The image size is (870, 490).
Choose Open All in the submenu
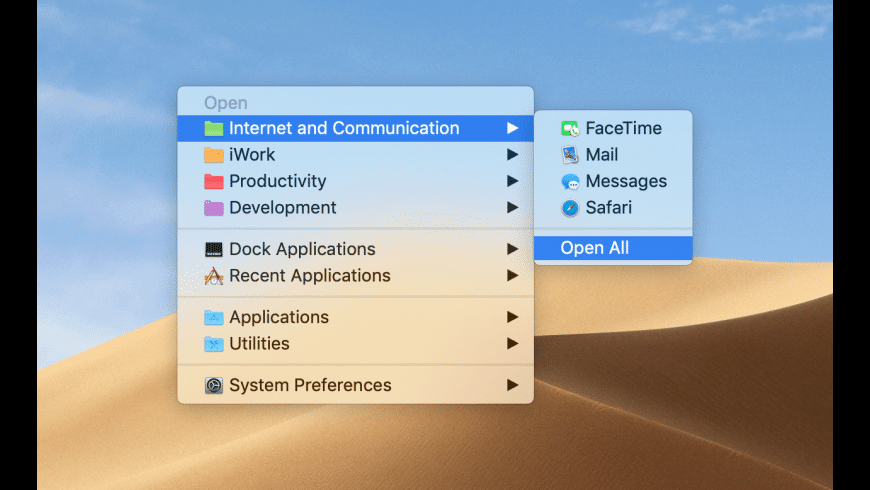tap(613, 248)
